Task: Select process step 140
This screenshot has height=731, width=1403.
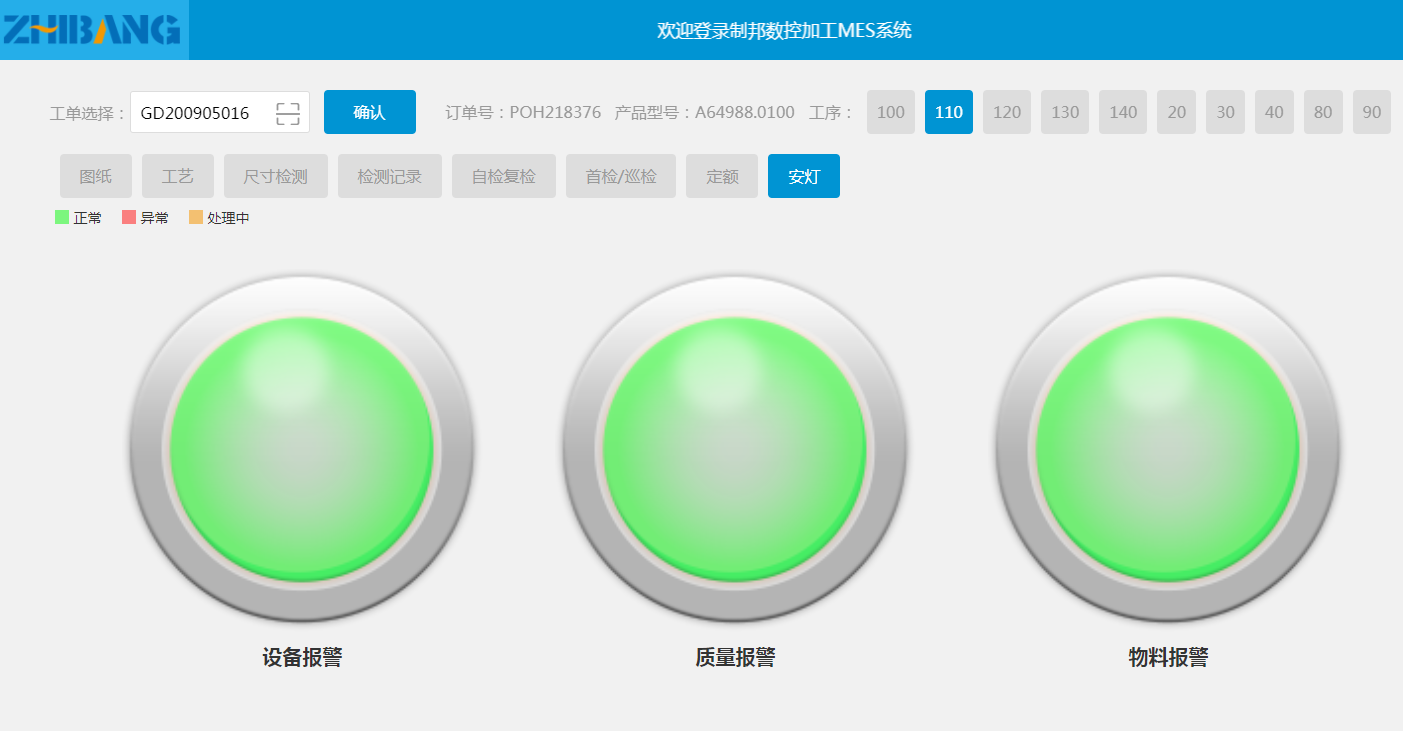Action: pyautogui.click(x=1123, y=112)
